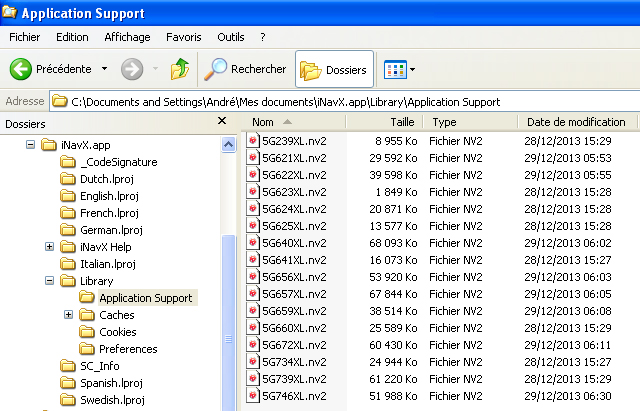The image size is (640, 411).
Task: Open the Affichage menu
Action: pos(127,37)
